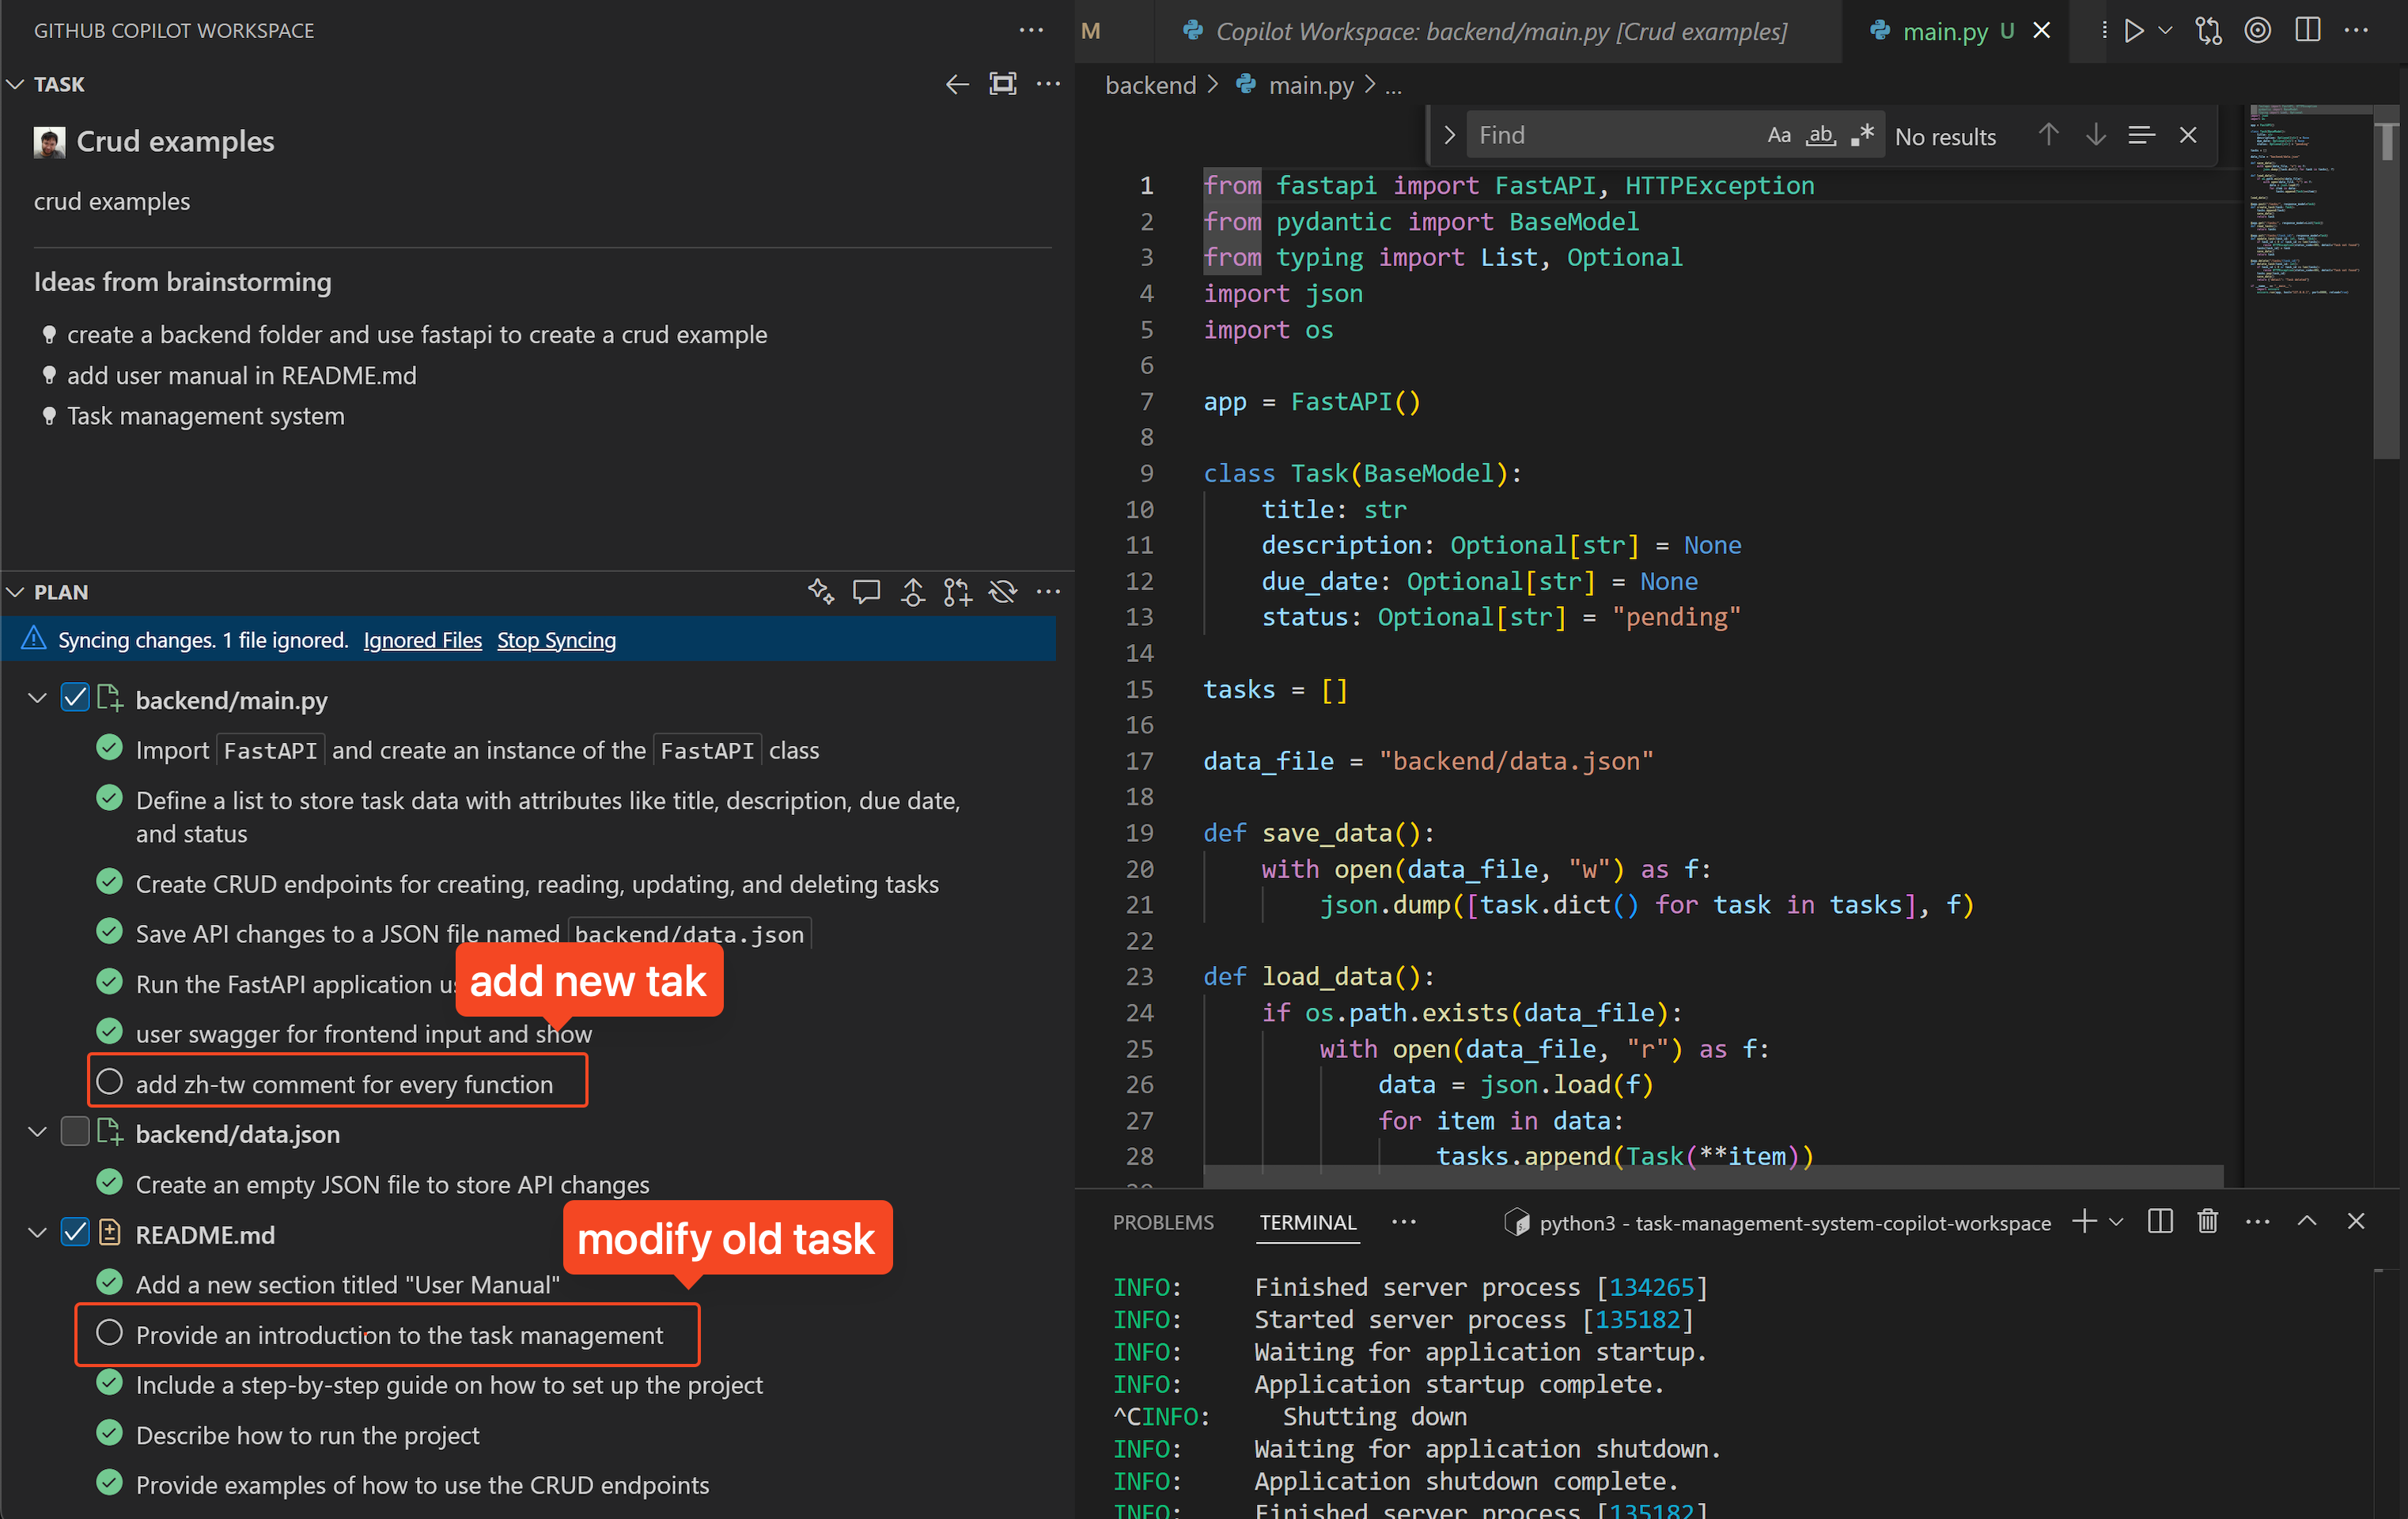2408x1519 pixels.
Task: Click the sparkle generate icon in PLAN header
Action: tap(821, 592)
